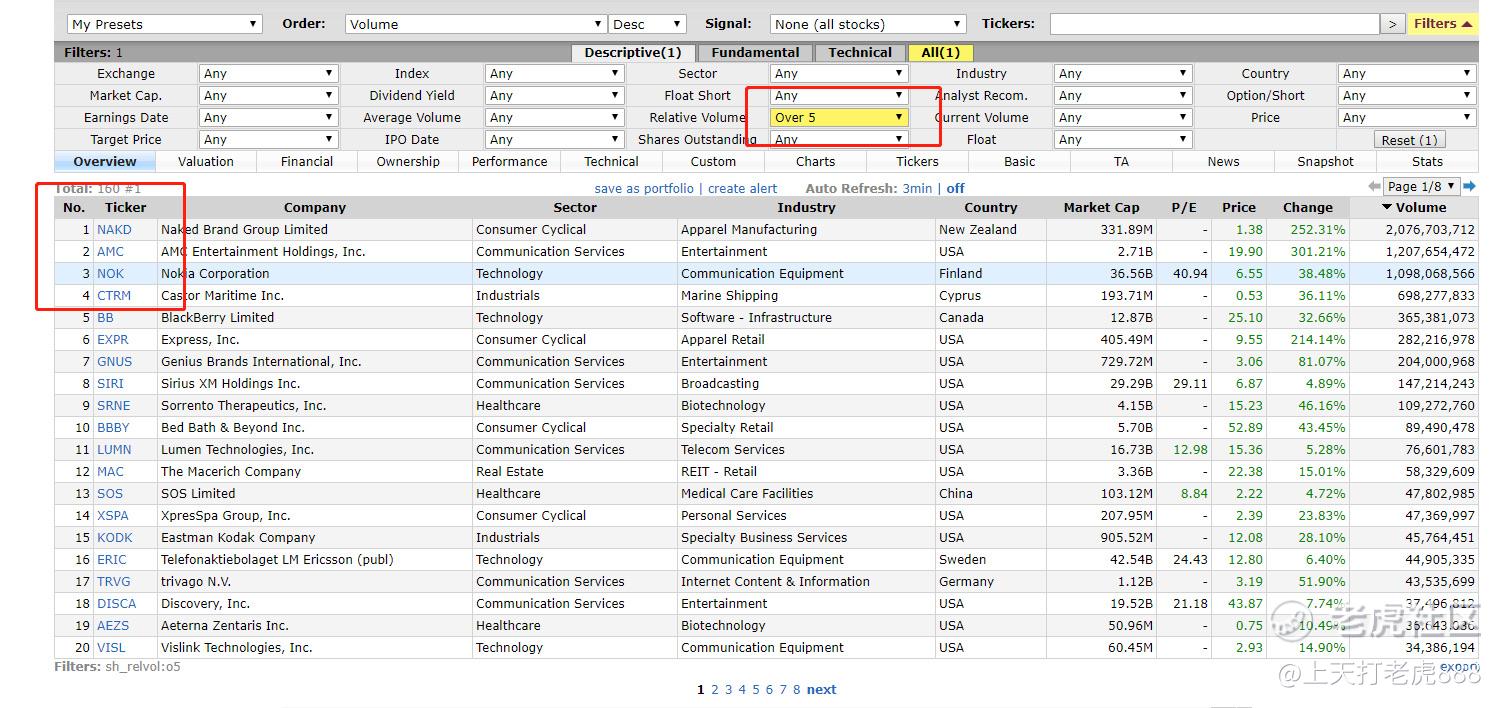This screenshot has height=708, width=1511.
Task: Open the KODK ticker link
Action: tap(113, 537)
